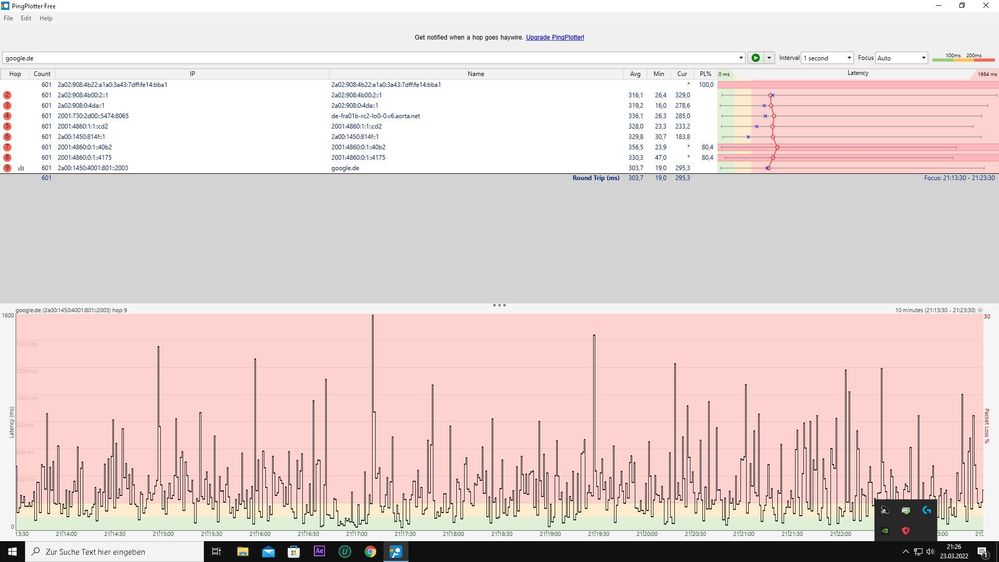Click the NVIDIA icon in tray overflow

click(x=885, y=530)
